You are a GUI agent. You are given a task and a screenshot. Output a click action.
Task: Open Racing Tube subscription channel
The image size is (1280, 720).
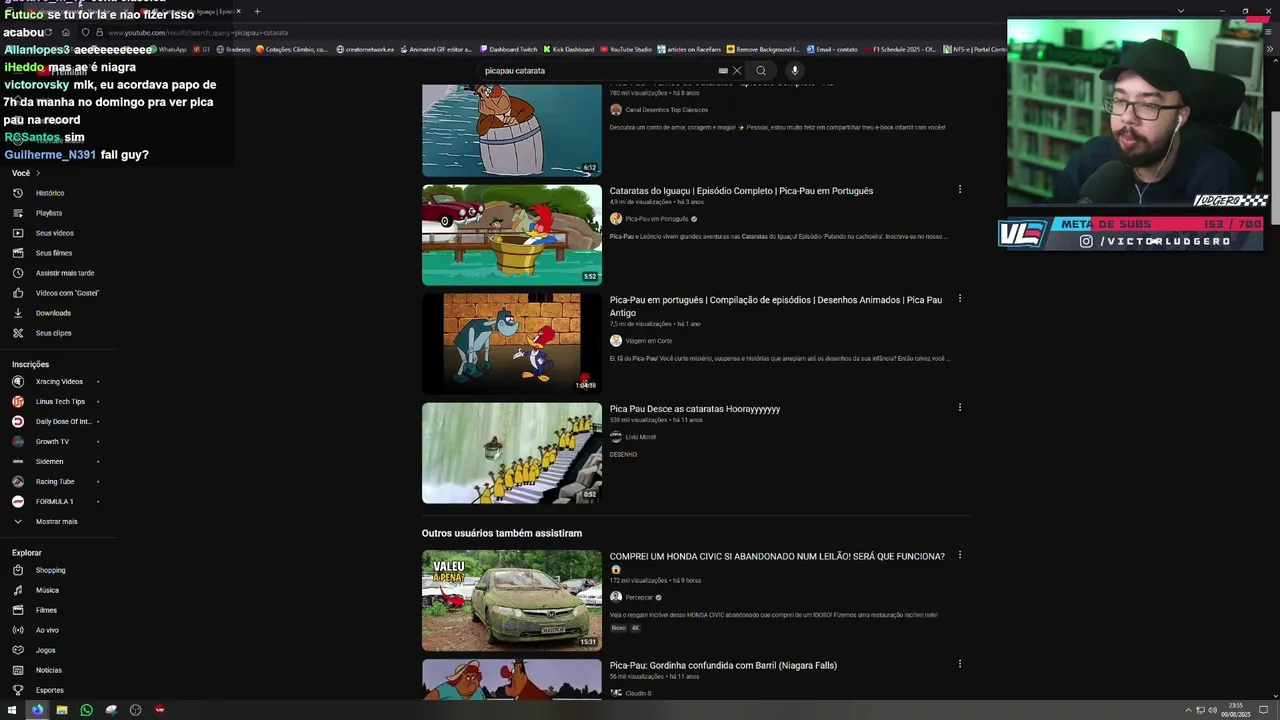pos(55,481)
